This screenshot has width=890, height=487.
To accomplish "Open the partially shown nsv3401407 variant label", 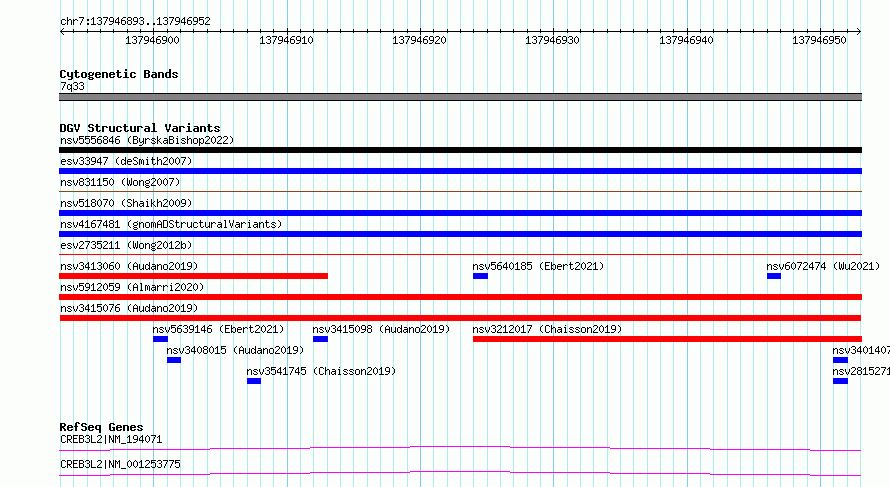I will pos(861,350).
